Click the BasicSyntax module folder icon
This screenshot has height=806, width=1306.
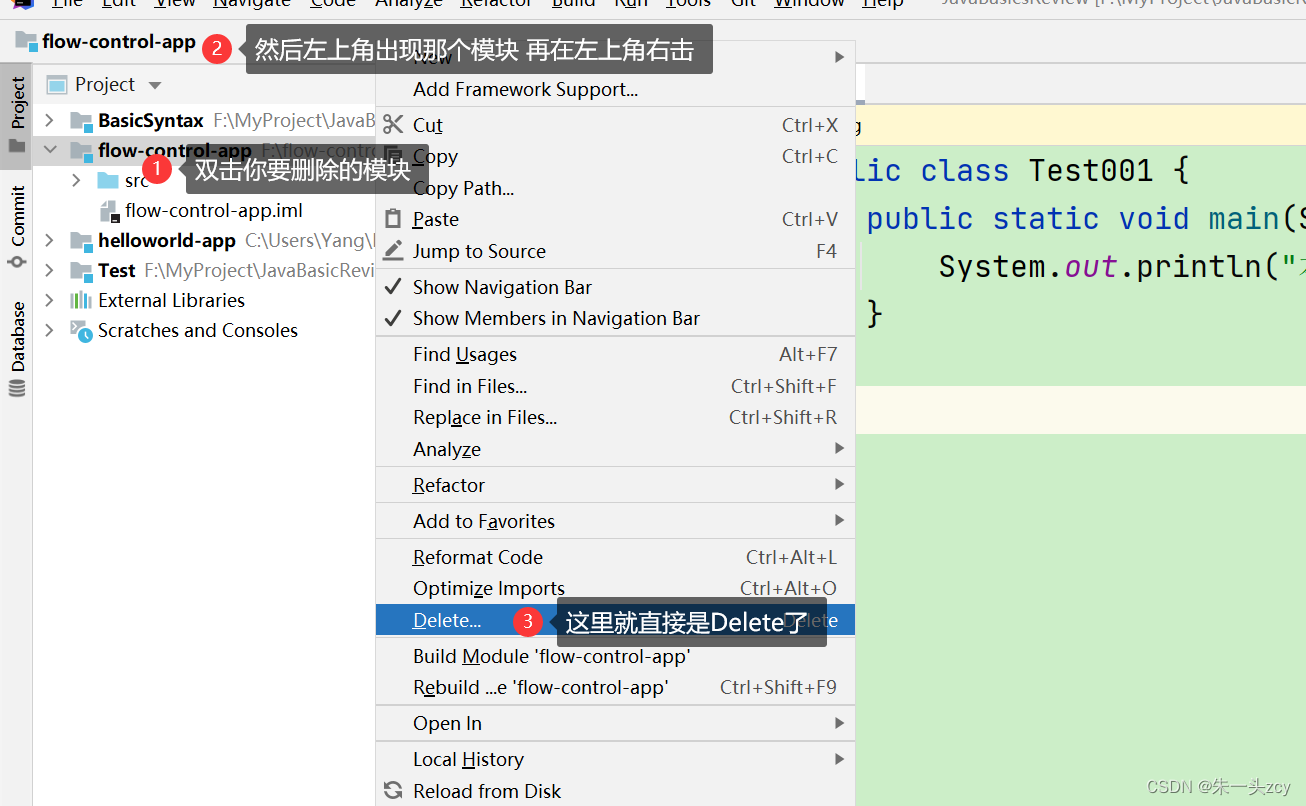[x=81, y=121]
